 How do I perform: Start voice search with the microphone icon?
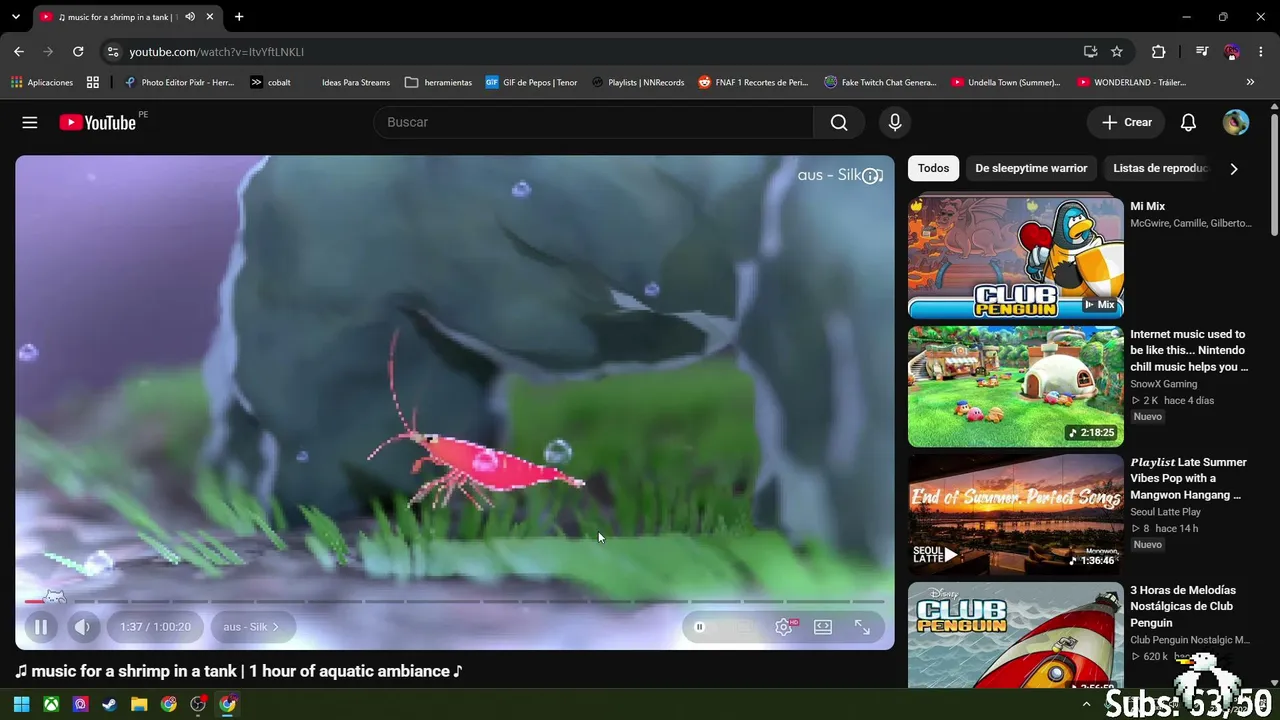pyautogui.click(x=895, y=122)
